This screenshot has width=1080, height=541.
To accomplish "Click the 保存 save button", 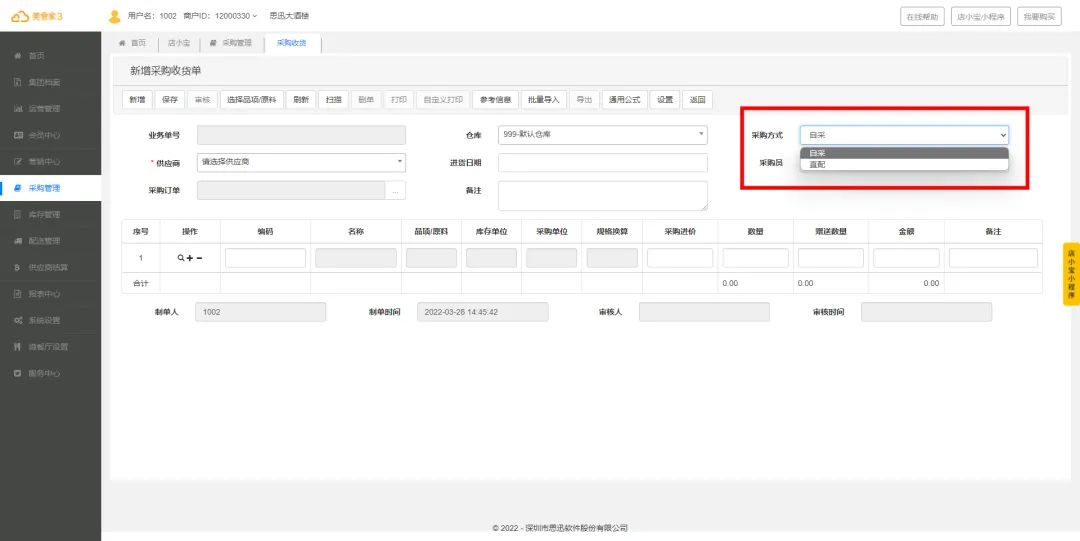I will coord(170,100).
